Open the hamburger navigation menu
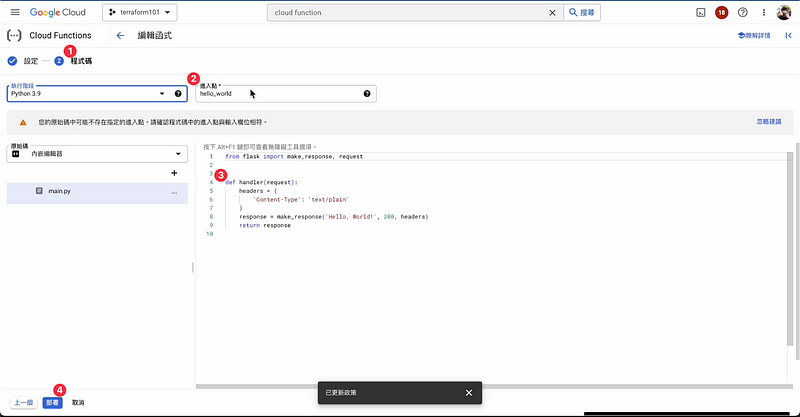The height and width of the screenshot is (417, 800). (x=15, y=12)
